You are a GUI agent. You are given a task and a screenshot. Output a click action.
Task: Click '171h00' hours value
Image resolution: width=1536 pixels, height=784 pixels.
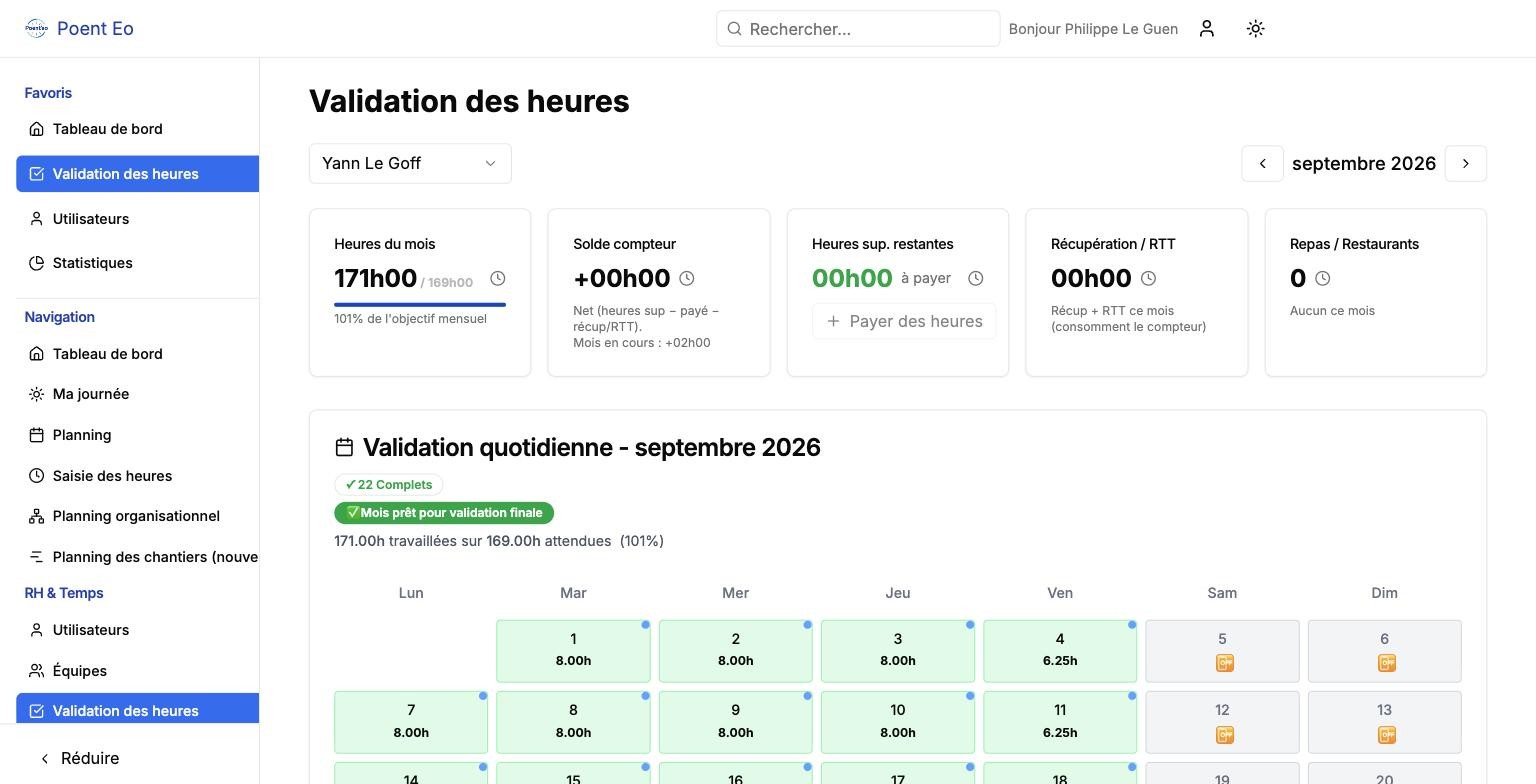click(x=376, y=279)
